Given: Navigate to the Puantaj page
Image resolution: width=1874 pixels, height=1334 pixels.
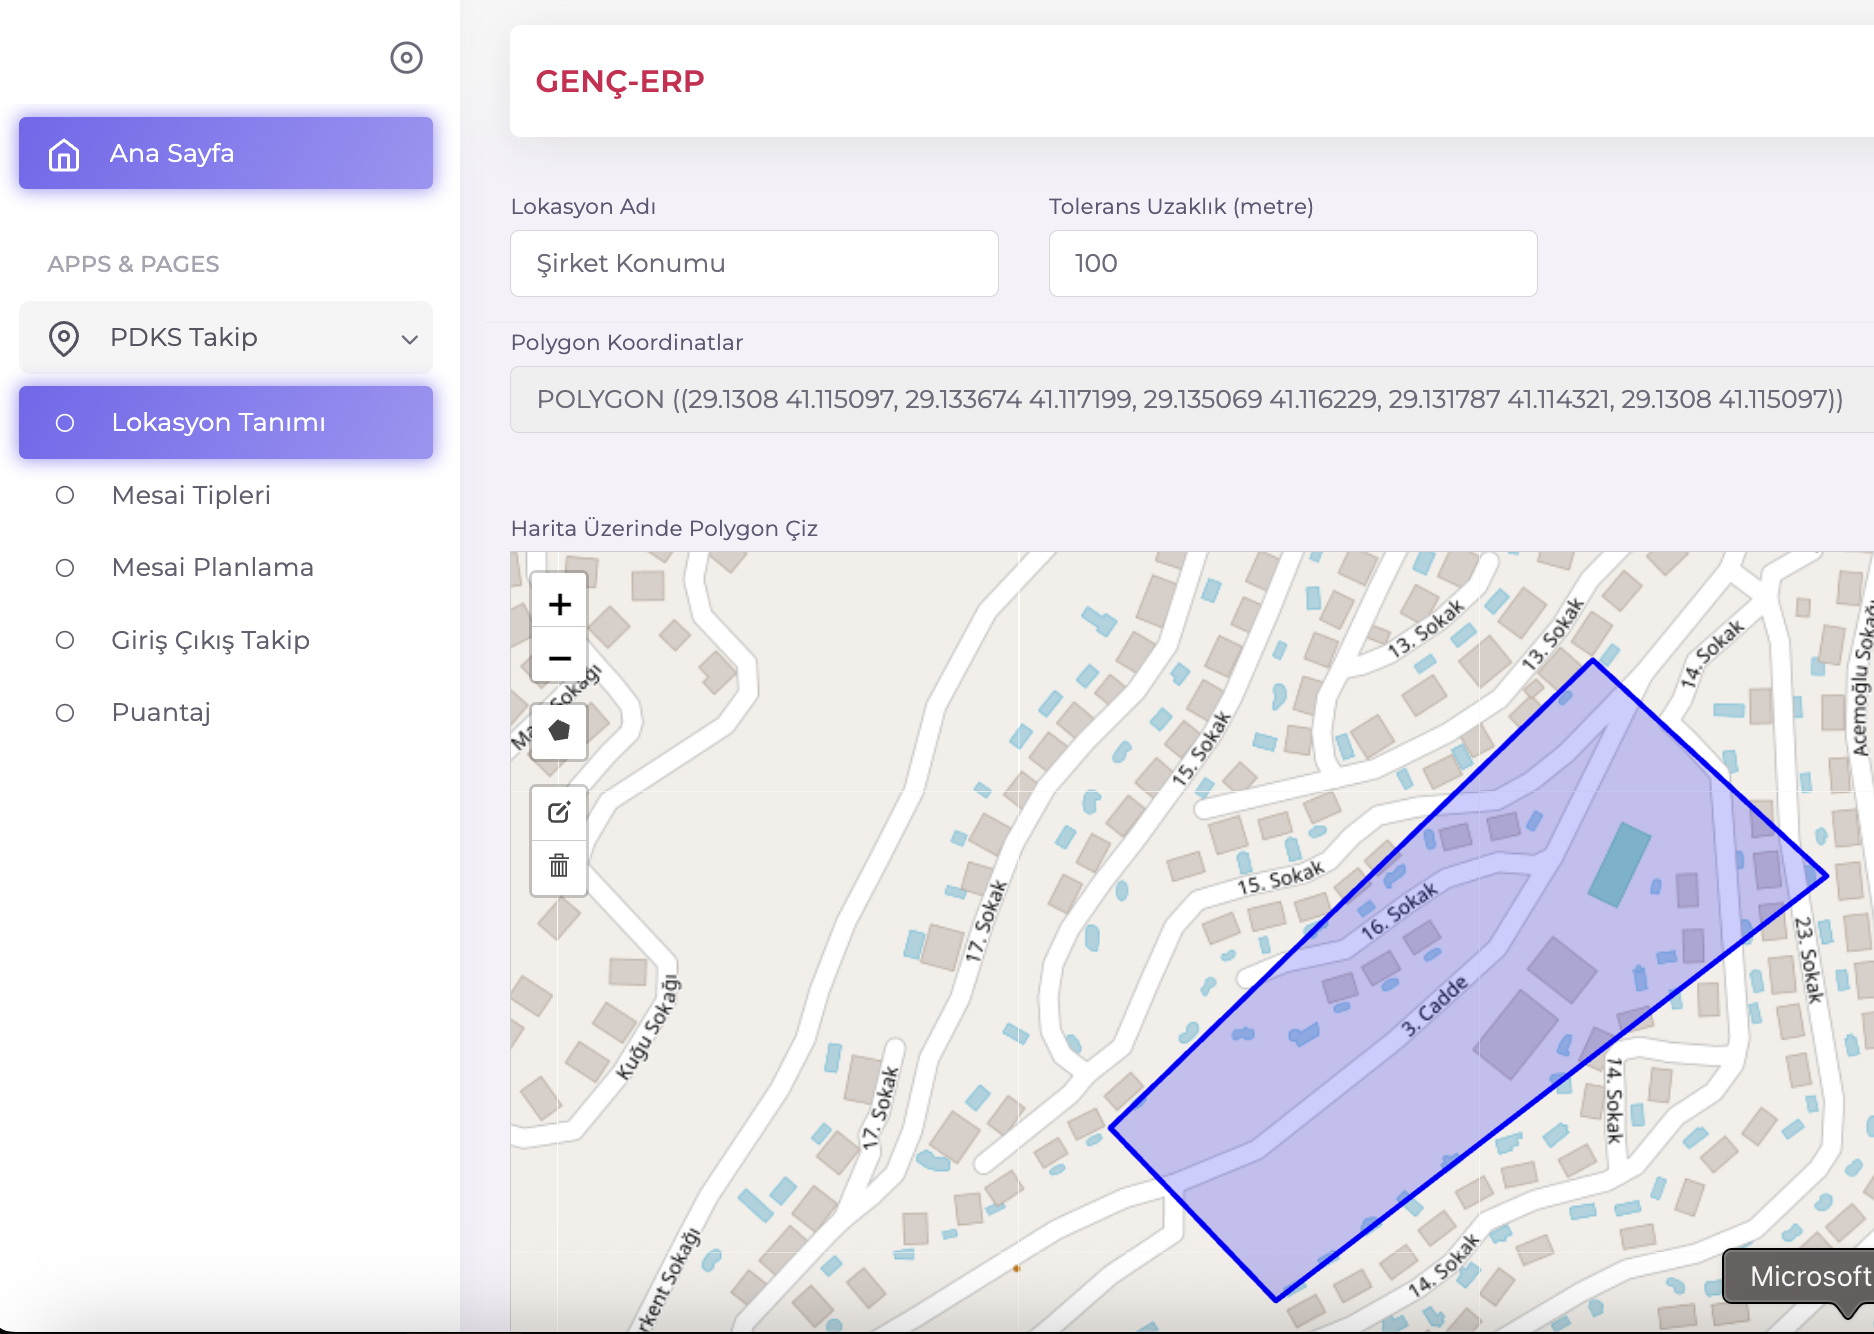Looking at the screenshot, I should pos(161,712).
